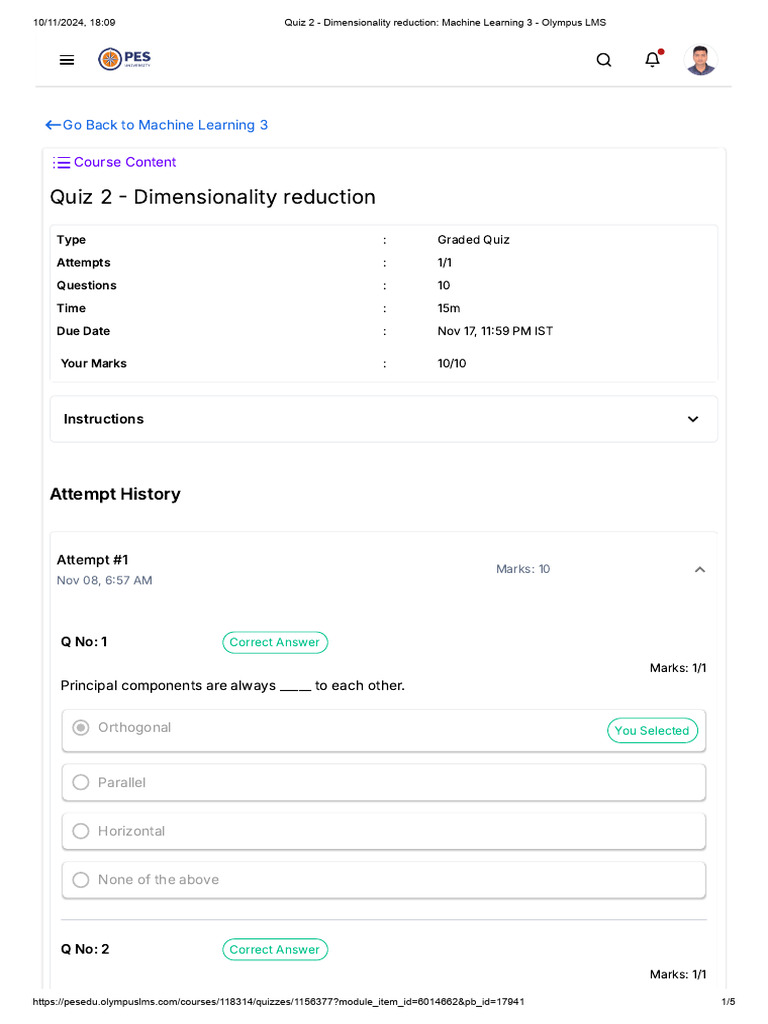Go Back to Machine Learning 3
Image resolution: width=768 pixels, height=1024 pixels.
pos(165,125)
